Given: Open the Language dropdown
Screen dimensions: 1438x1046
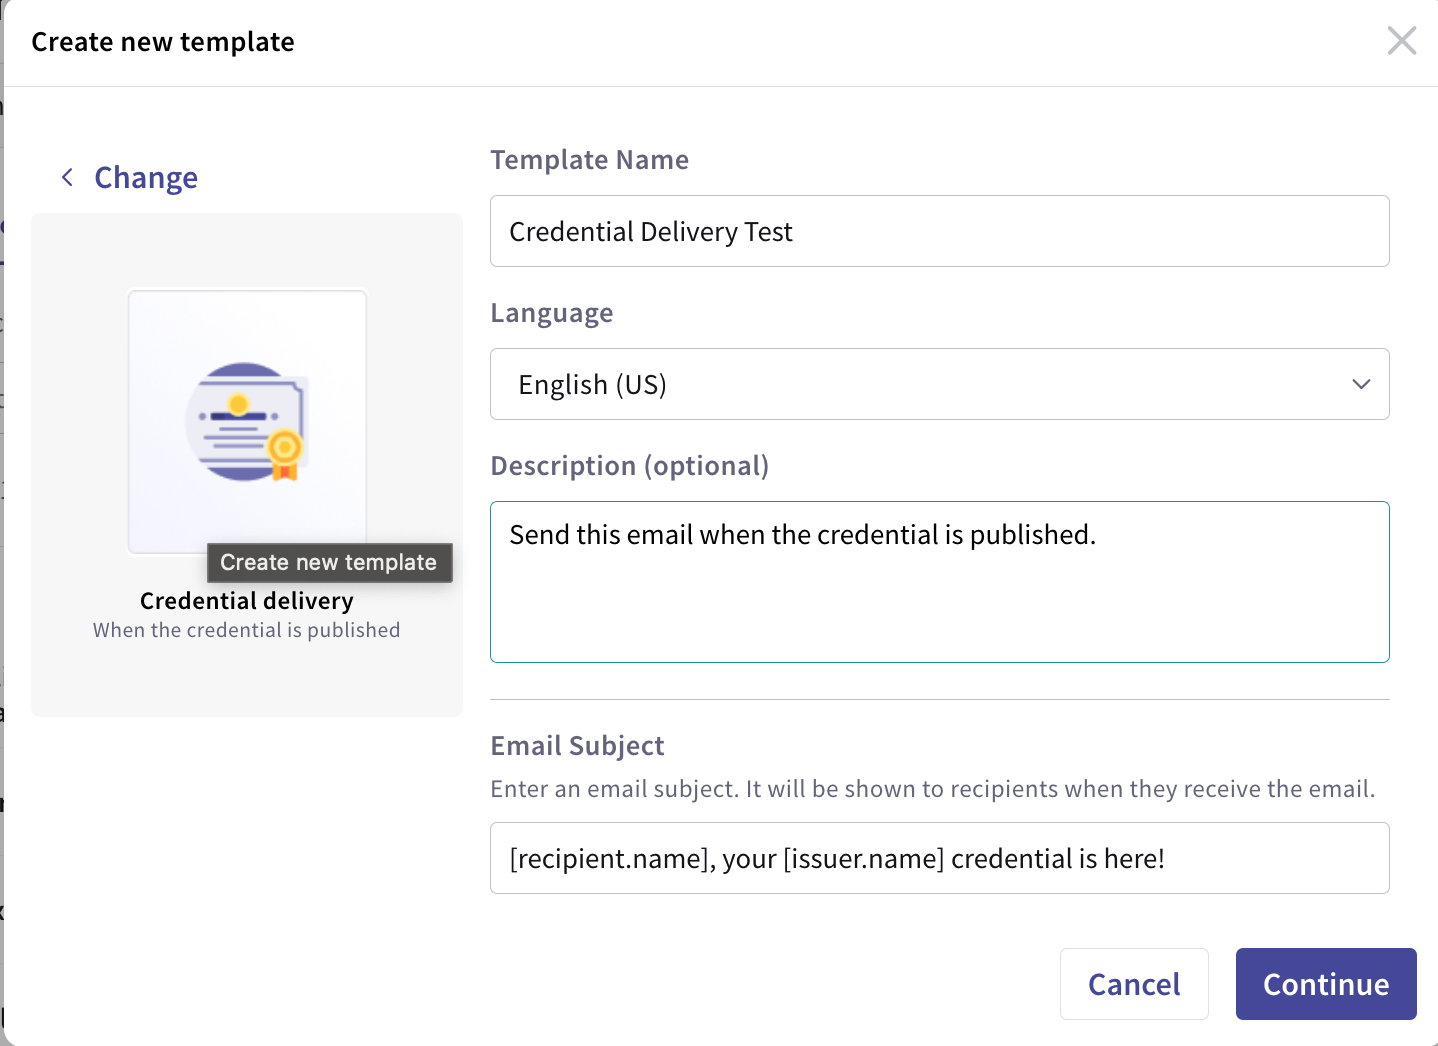Looking at the screenshot, I should [939, 384].
